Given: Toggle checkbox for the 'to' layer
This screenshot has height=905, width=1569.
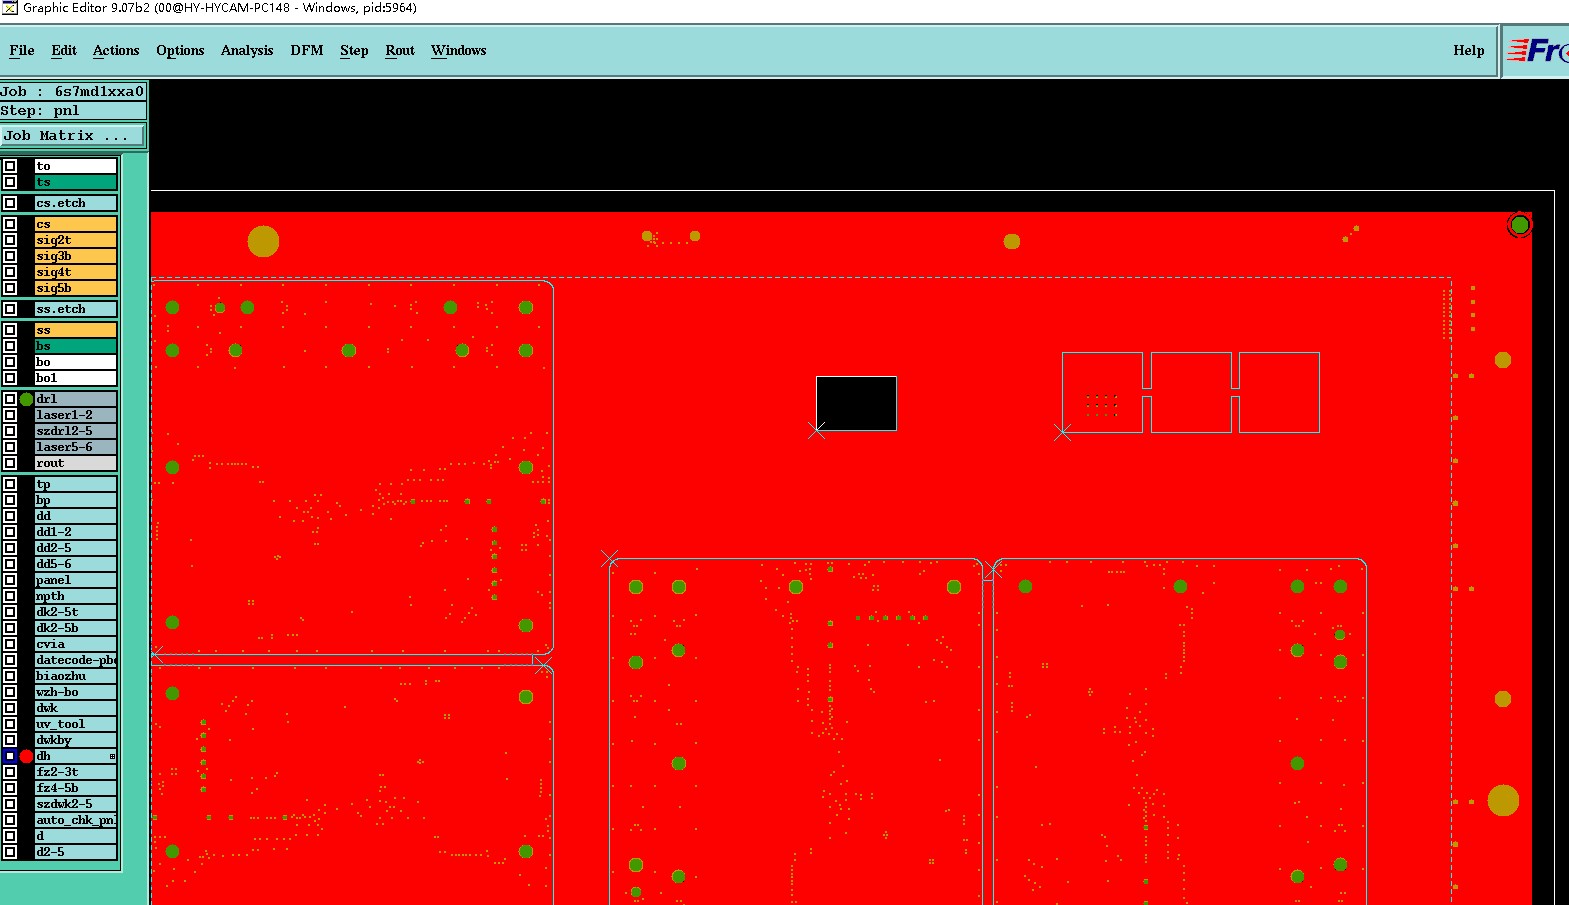Looking at the screenshot, I should [x=10, y=166].
